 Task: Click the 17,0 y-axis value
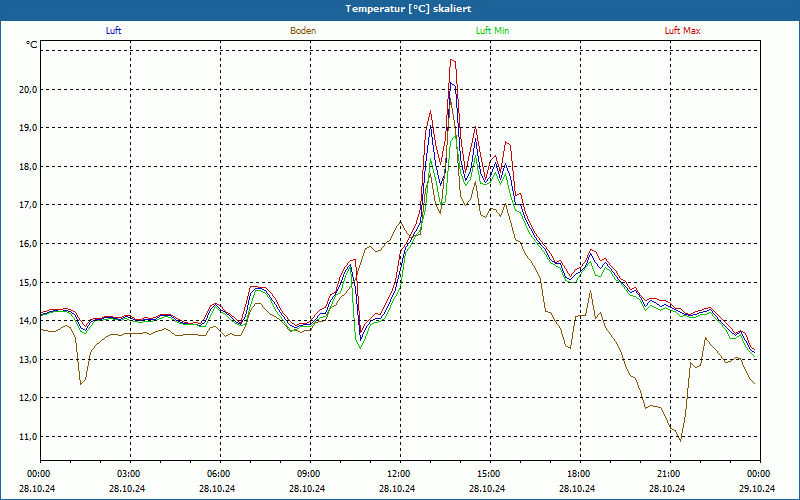point(29,205)
